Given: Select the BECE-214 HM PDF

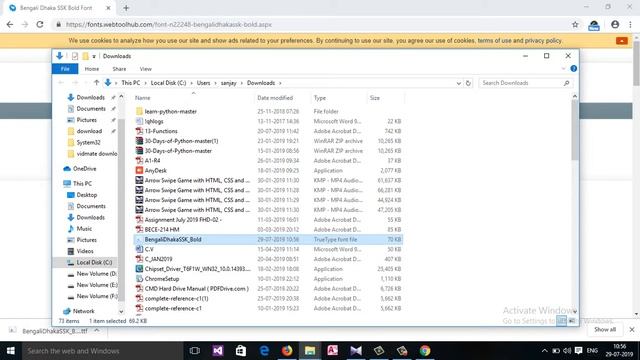Looking at the screenshot, I should coord(162,229).
